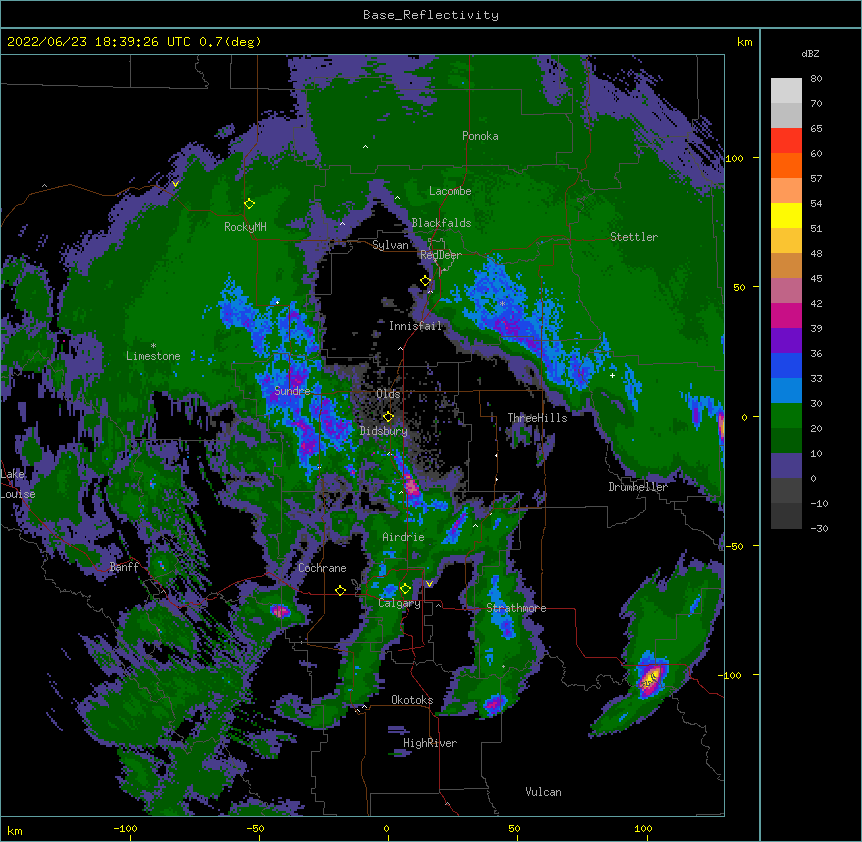This screenshot has width=862, height=842.
Task: Click the km unit label beside the timestamp row
Action: tap(744, 42)
